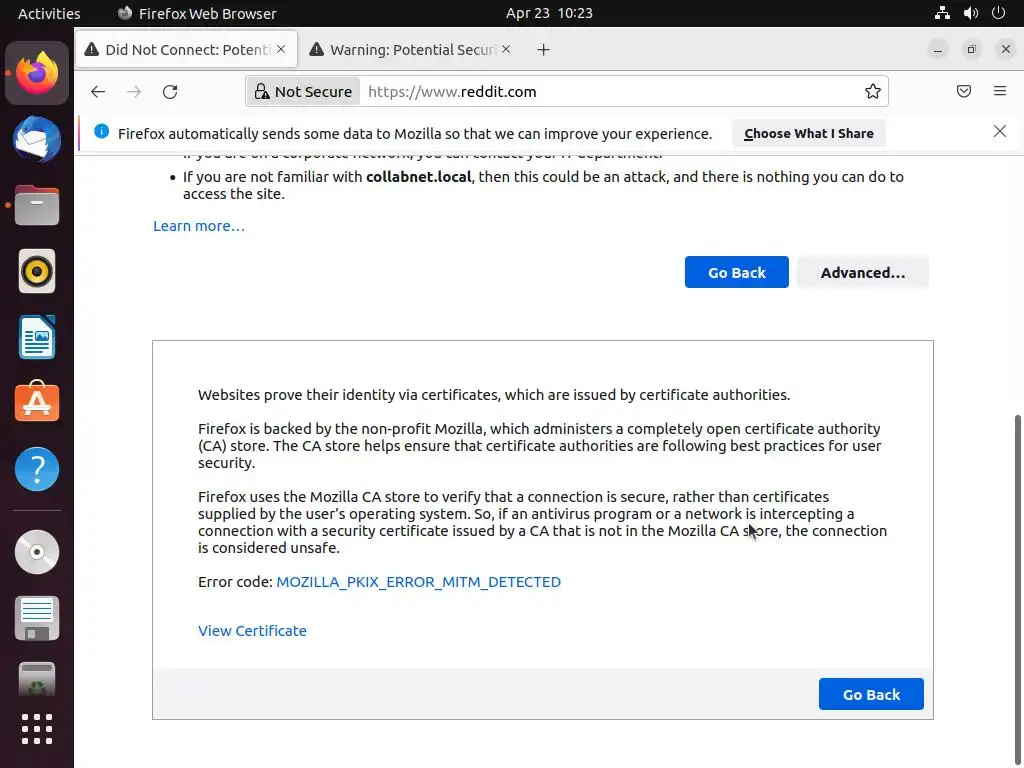Close the 'Did Not Connect' tab
Viewport: 1024px width, 768px height.
point(281,49)
